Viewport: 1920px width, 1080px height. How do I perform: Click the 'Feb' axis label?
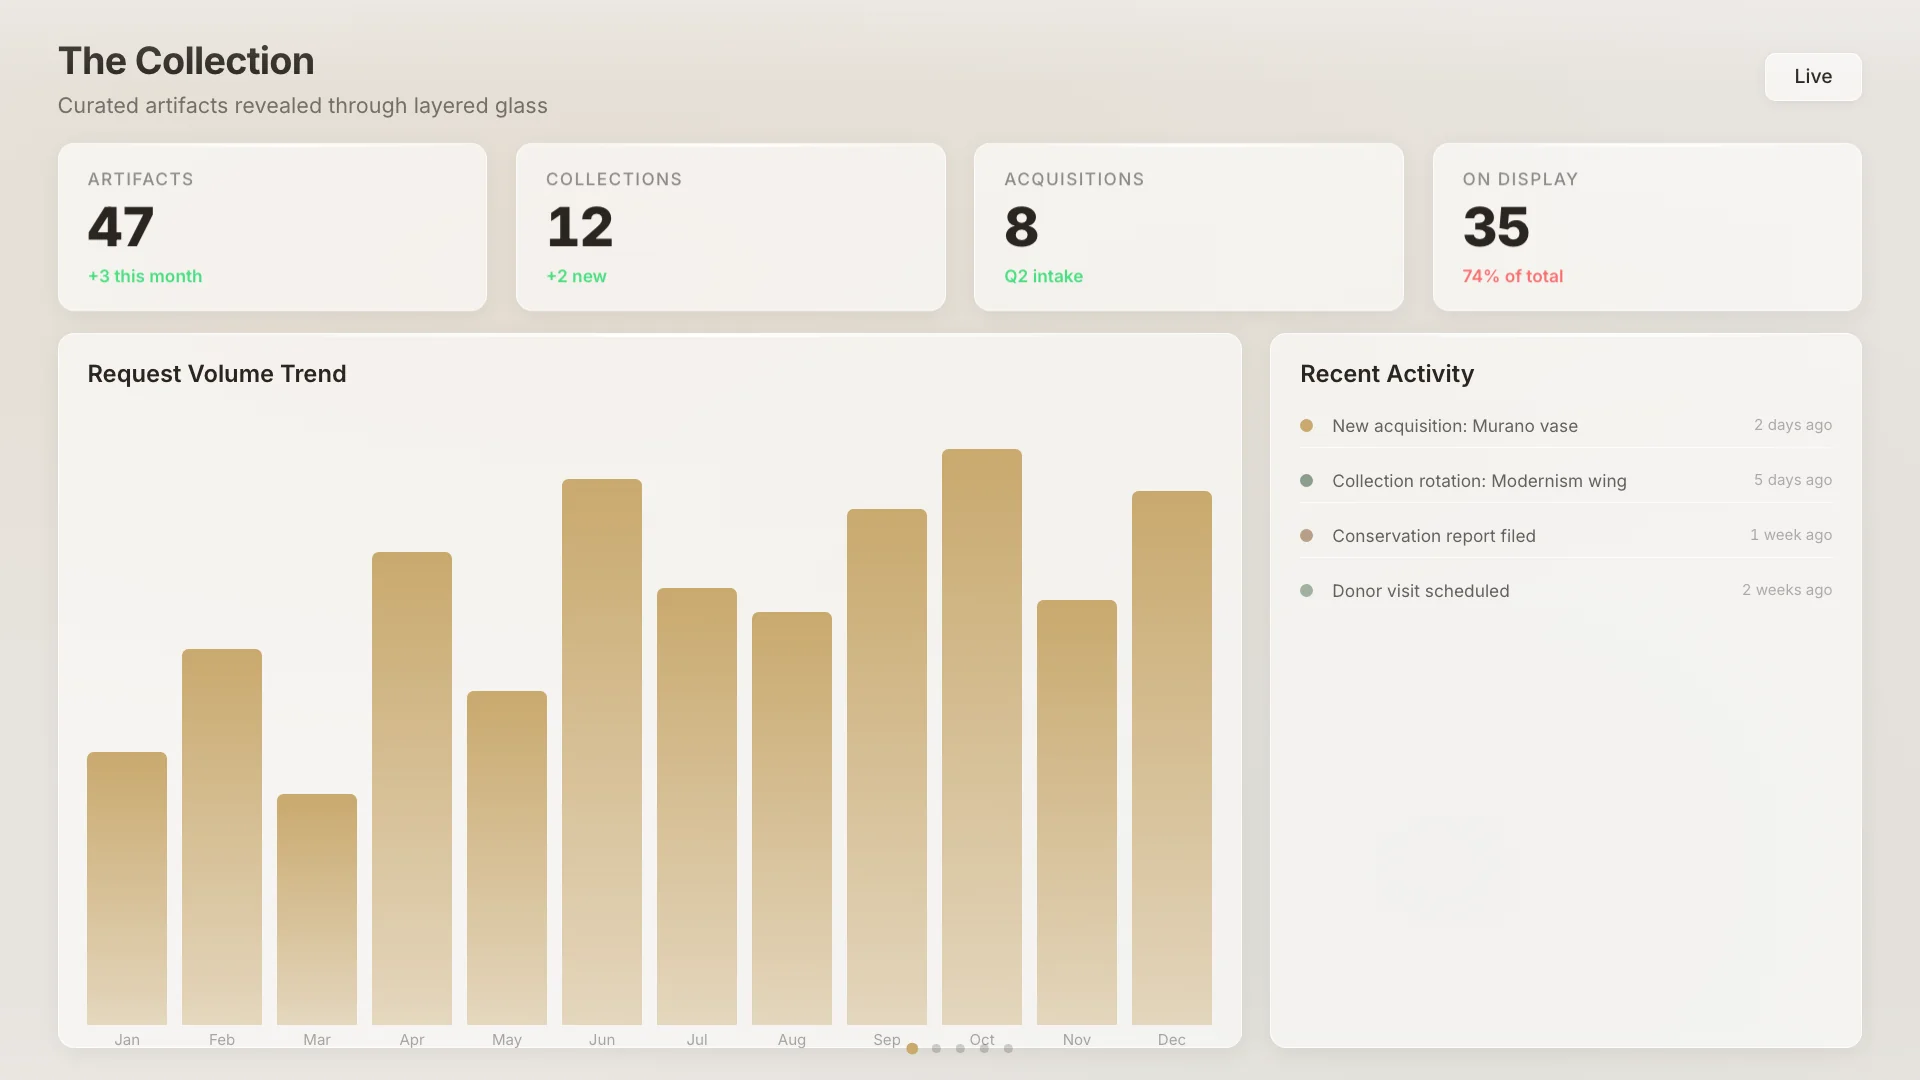coord(222,1040)
